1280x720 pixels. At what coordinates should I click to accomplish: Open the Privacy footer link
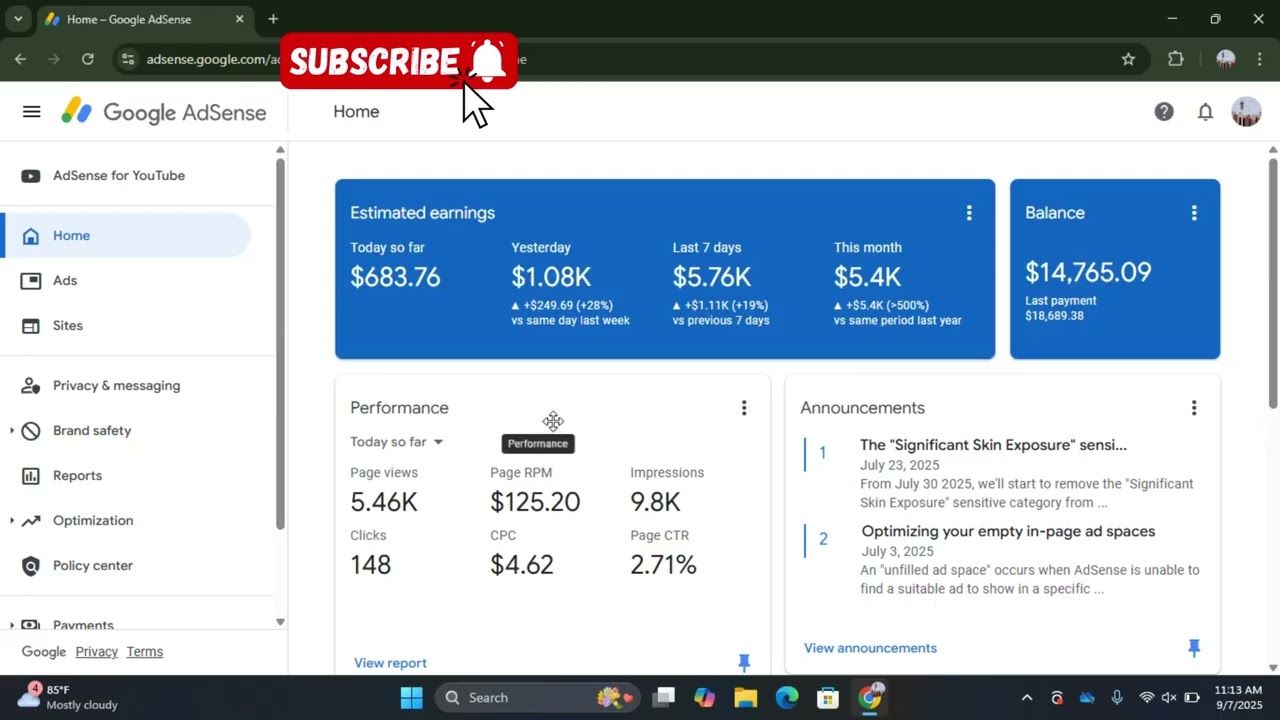(x=96, y=652)
